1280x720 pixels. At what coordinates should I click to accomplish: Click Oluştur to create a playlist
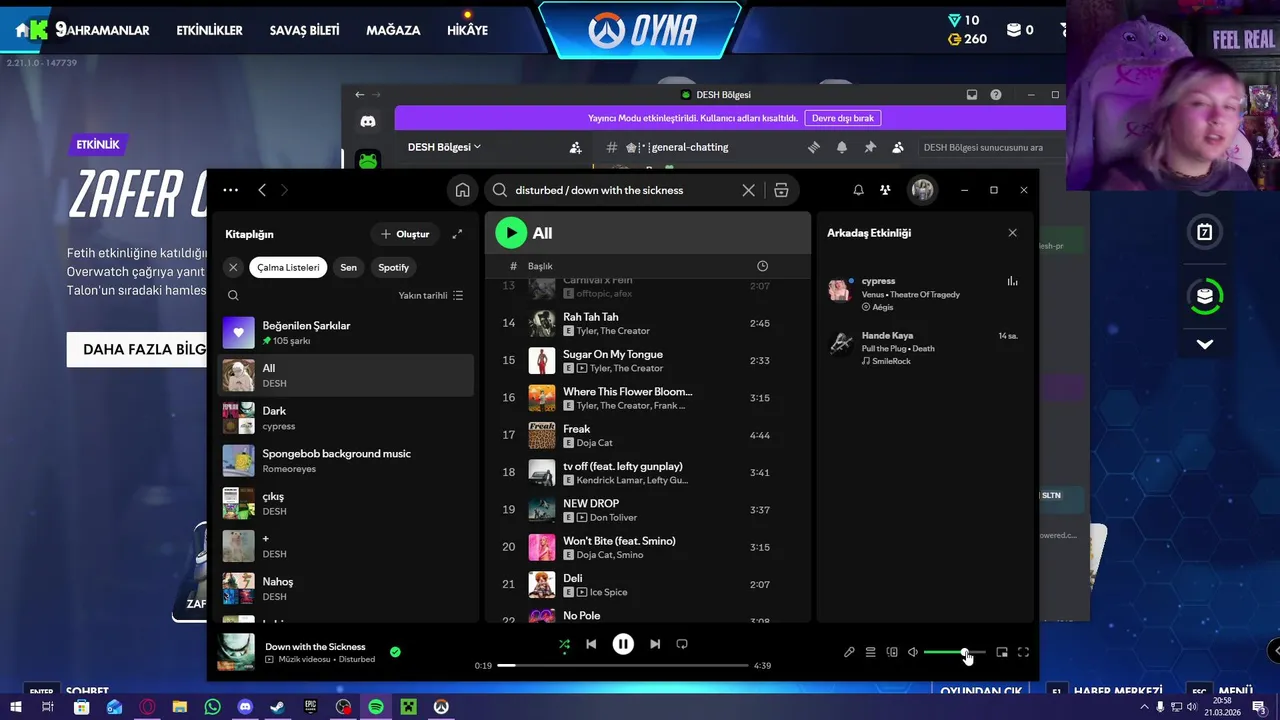click(x=405, y=234)
